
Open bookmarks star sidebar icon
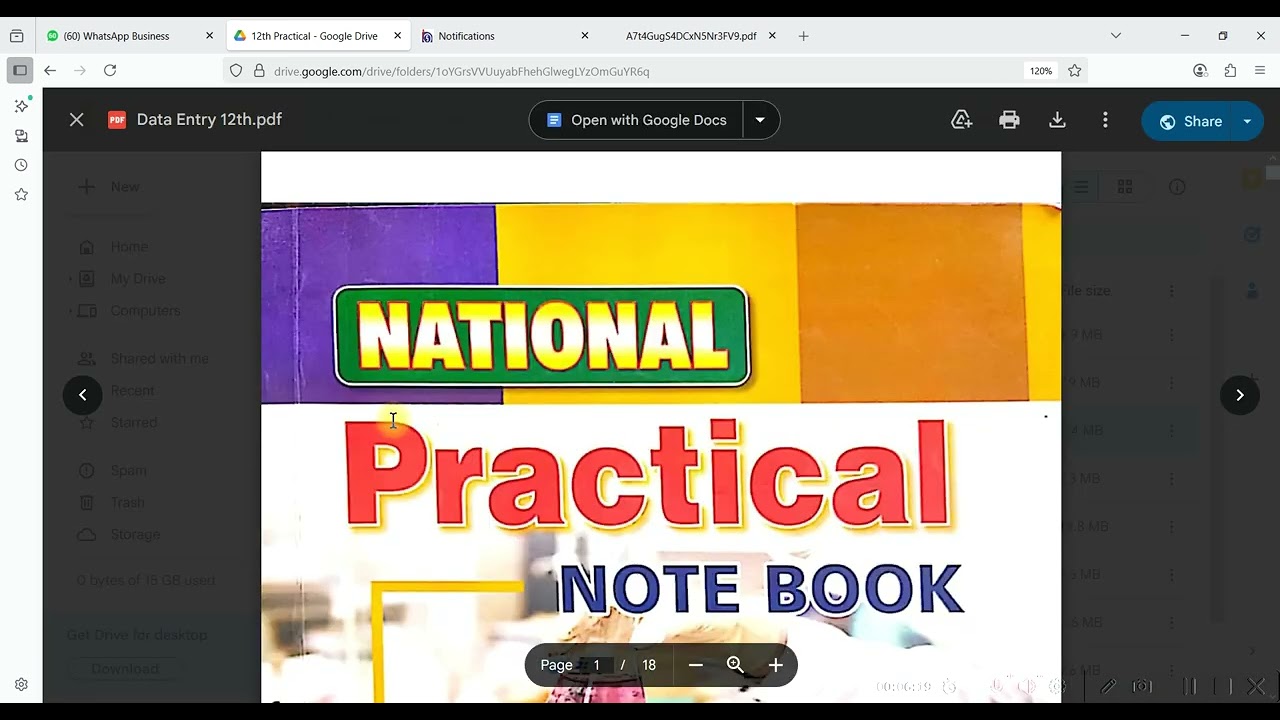pyautogui.click(x=21, y=195)
